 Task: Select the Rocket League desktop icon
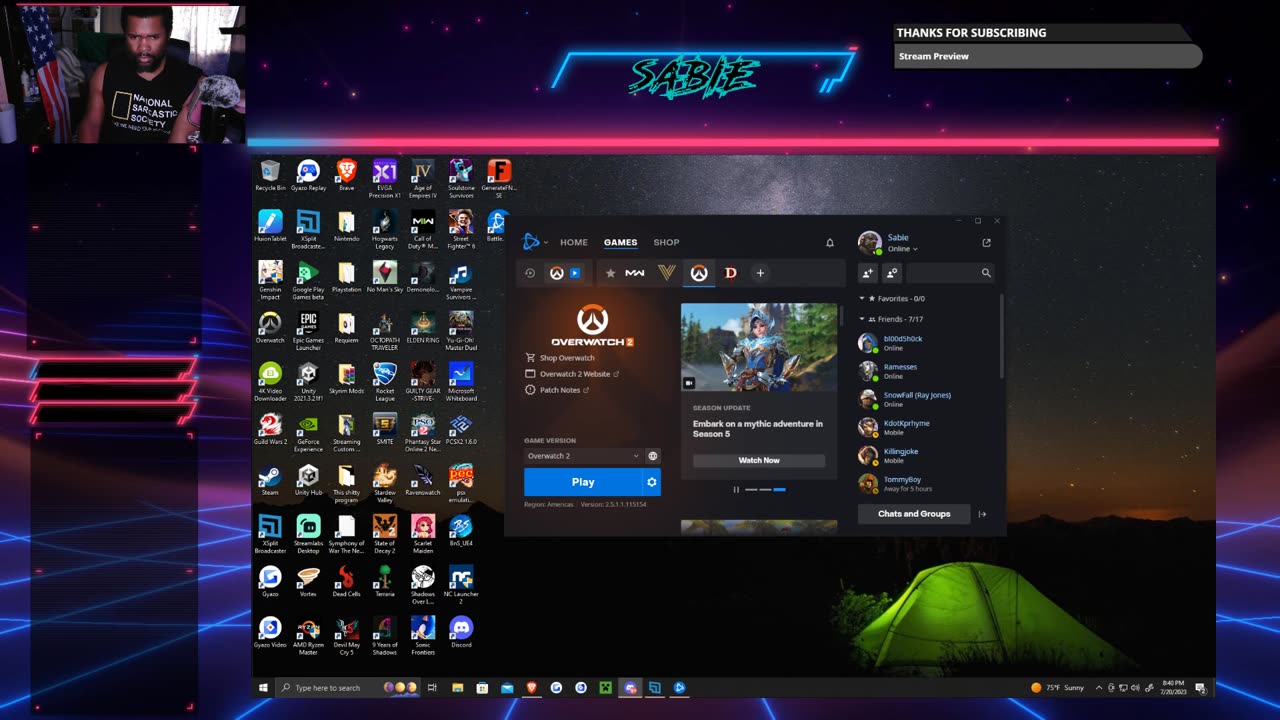tap(384, 382)
